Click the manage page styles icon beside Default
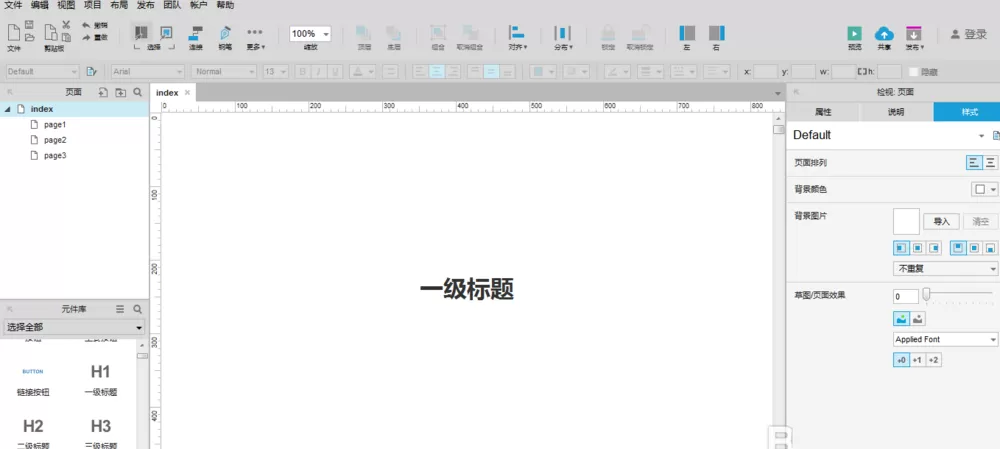Viewport: 1000px width, 449px height. coord(996,135)
